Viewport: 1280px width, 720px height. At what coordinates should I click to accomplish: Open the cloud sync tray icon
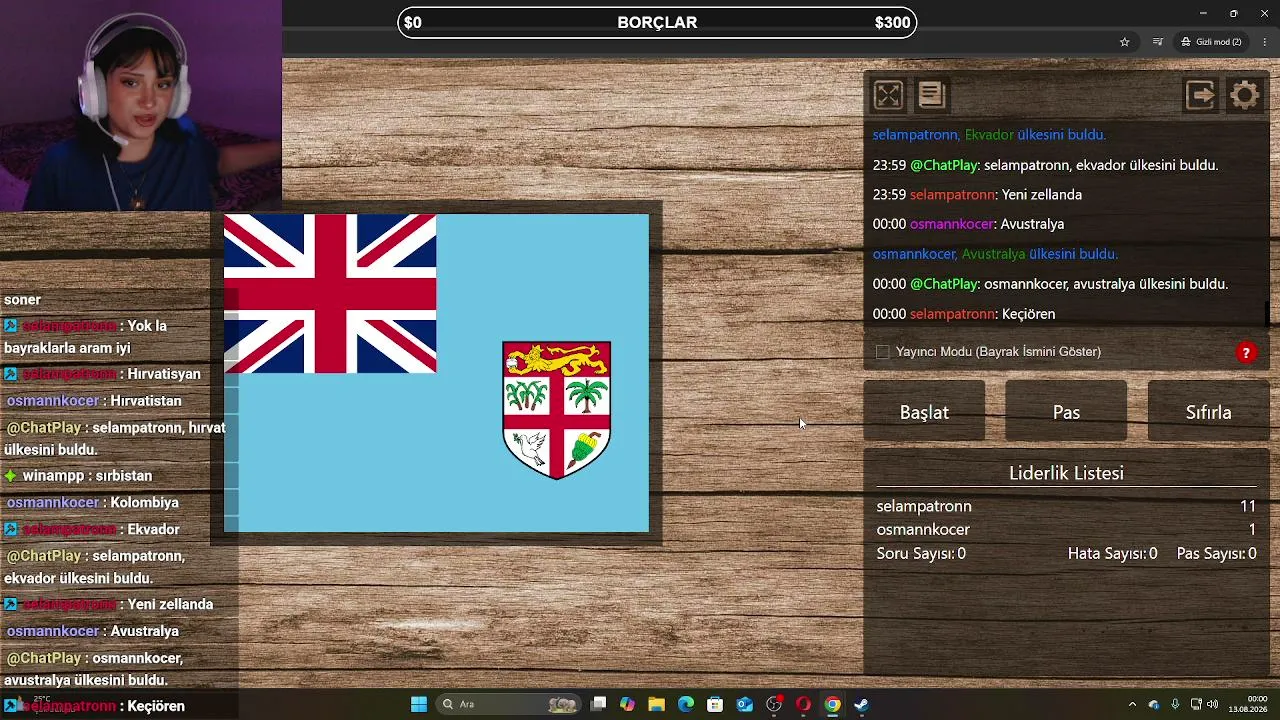click(x=1154, y=705)
